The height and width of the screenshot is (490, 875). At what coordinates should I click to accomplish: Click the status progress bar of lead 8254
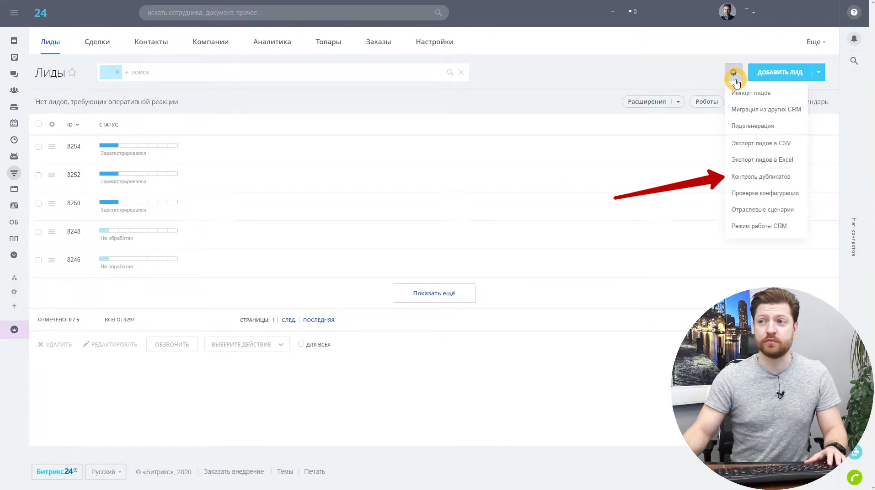[x=138, y=145]
